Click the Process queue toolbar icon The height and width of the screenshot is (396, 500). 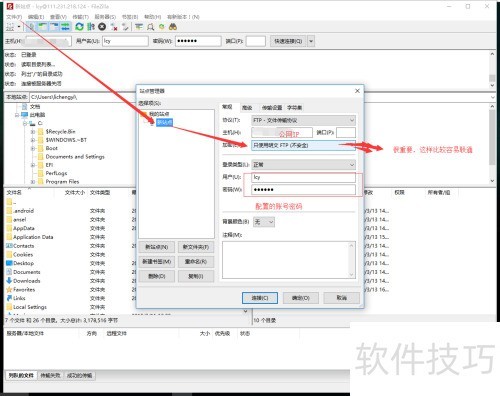point(91,27)
